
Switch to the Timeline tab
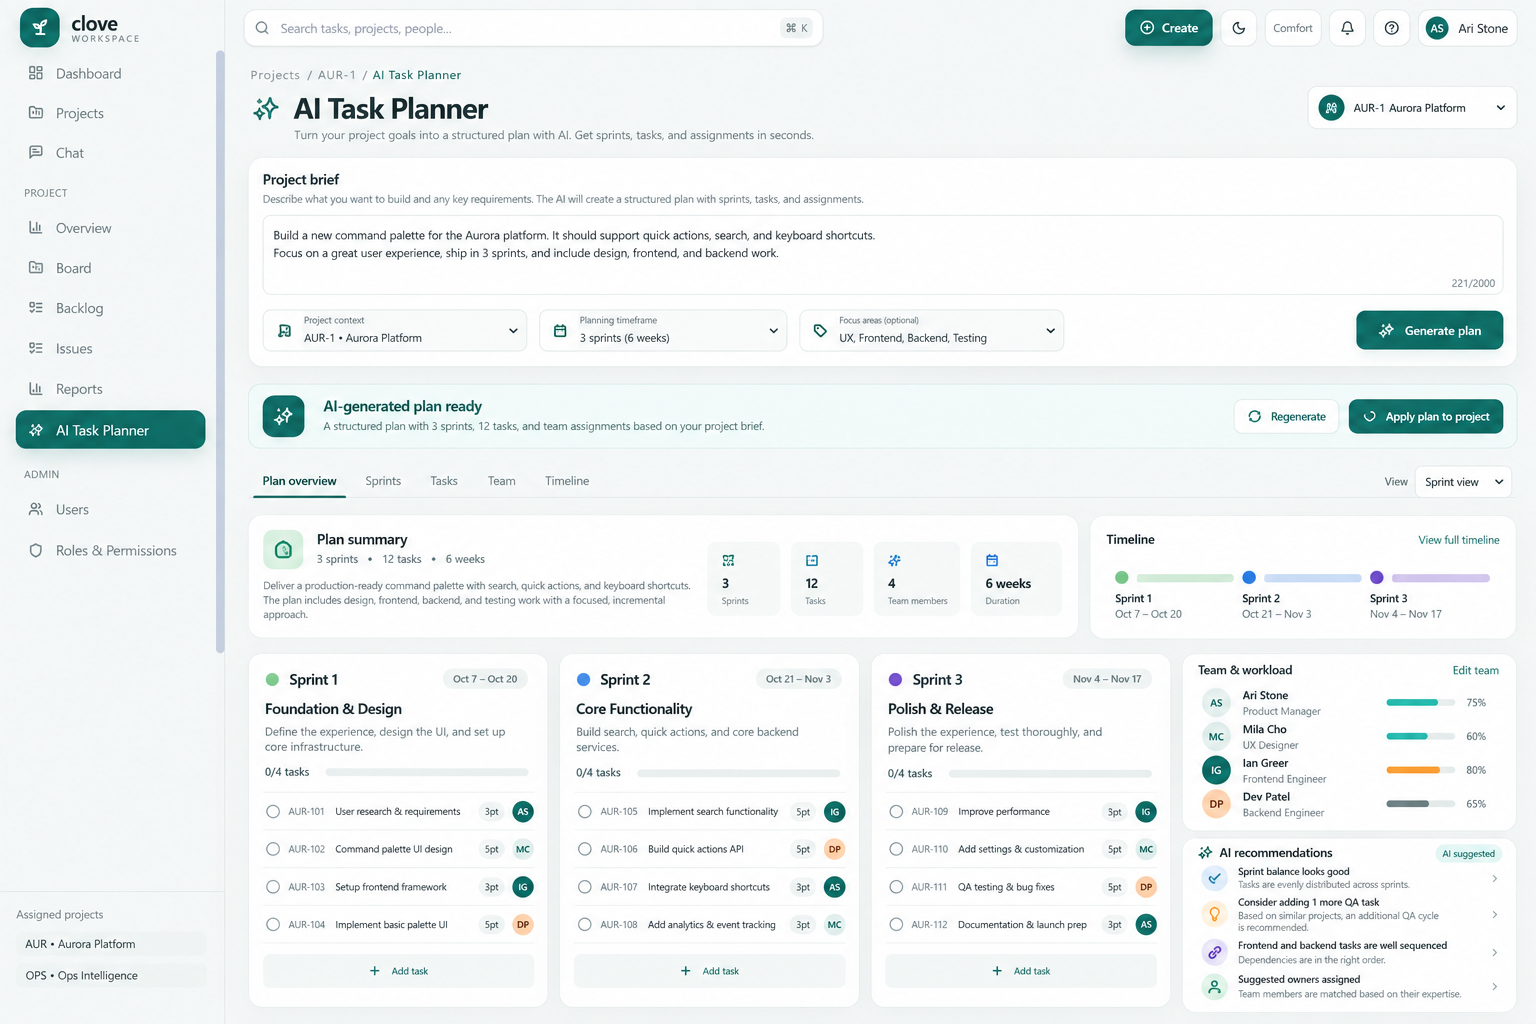(x=567, y=481)
